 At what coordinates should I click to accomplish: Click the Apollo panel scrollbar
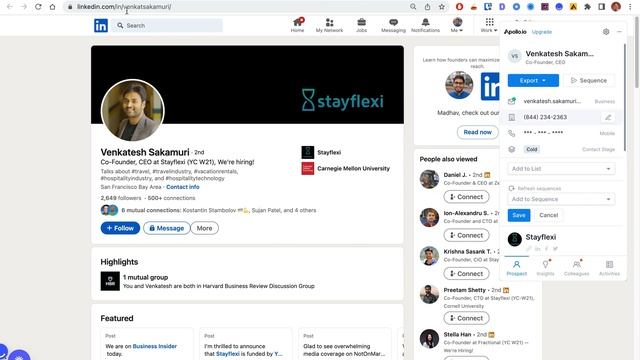[624, 98]
